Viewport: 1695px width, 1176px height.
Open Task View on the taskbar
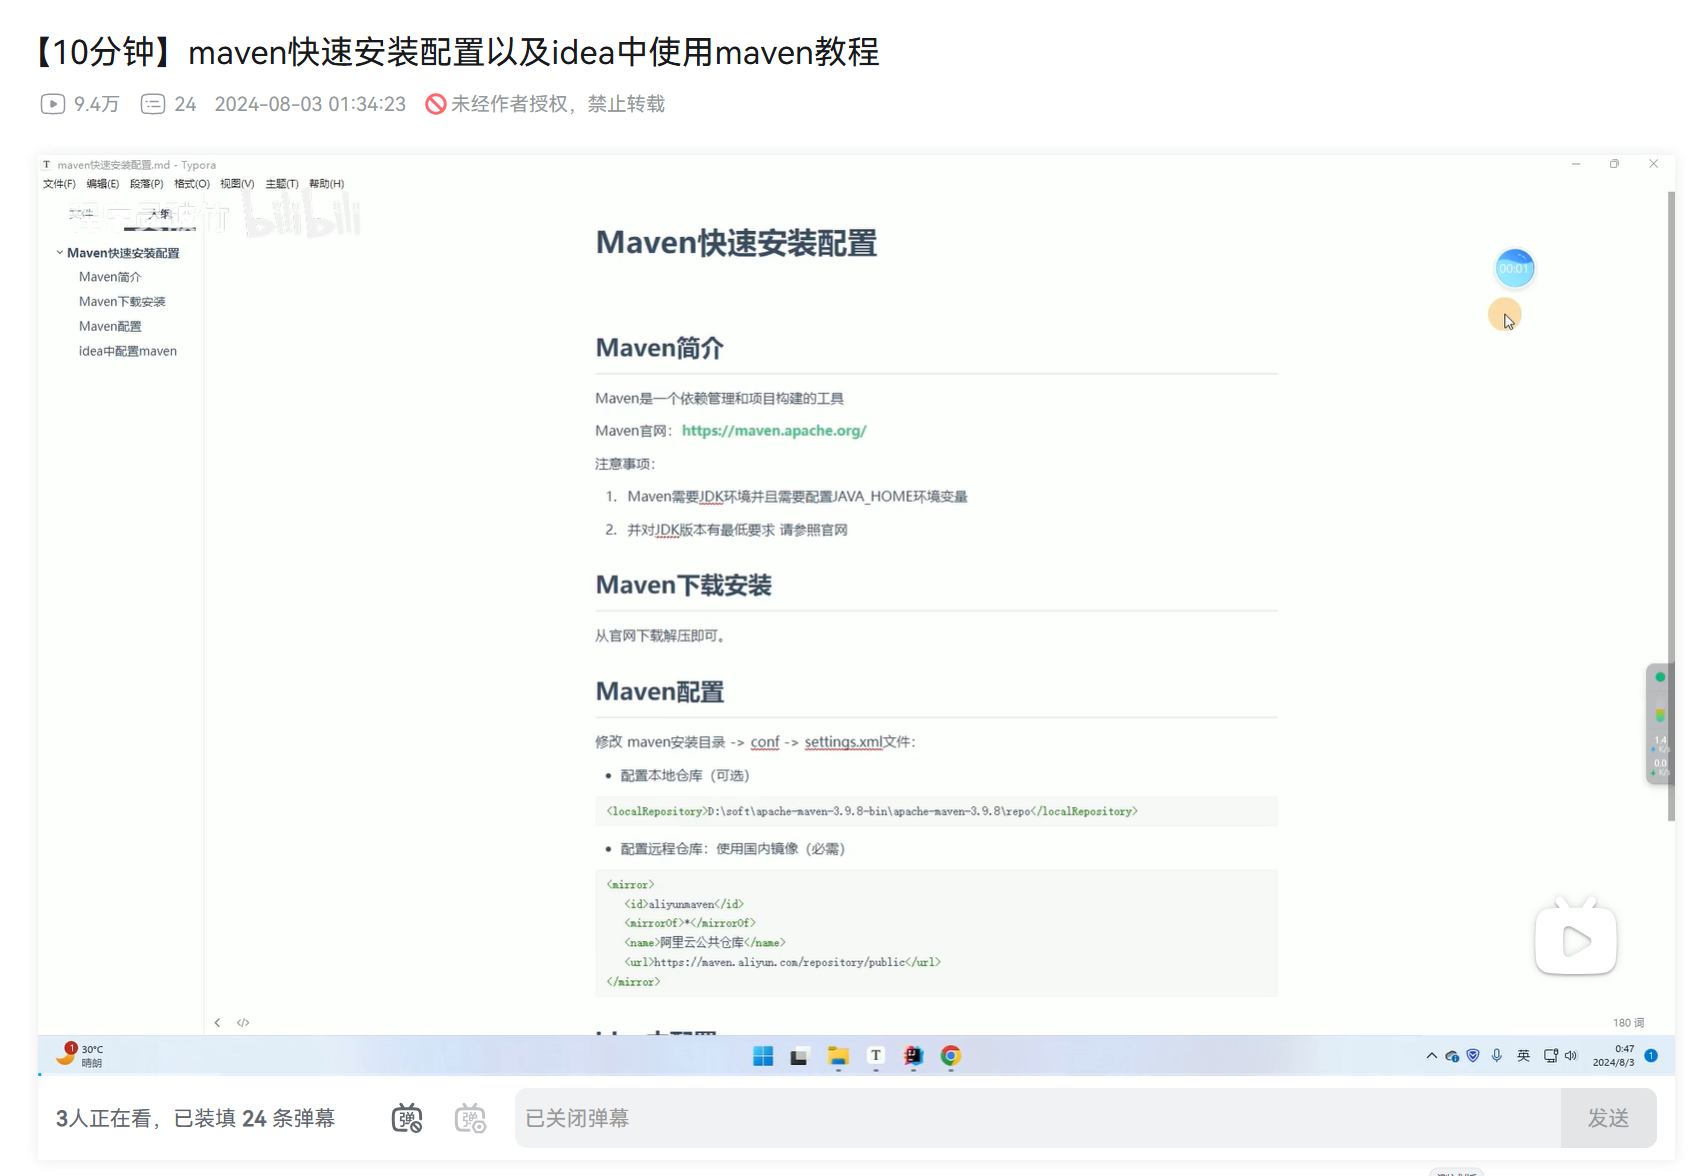point(799,1056)
